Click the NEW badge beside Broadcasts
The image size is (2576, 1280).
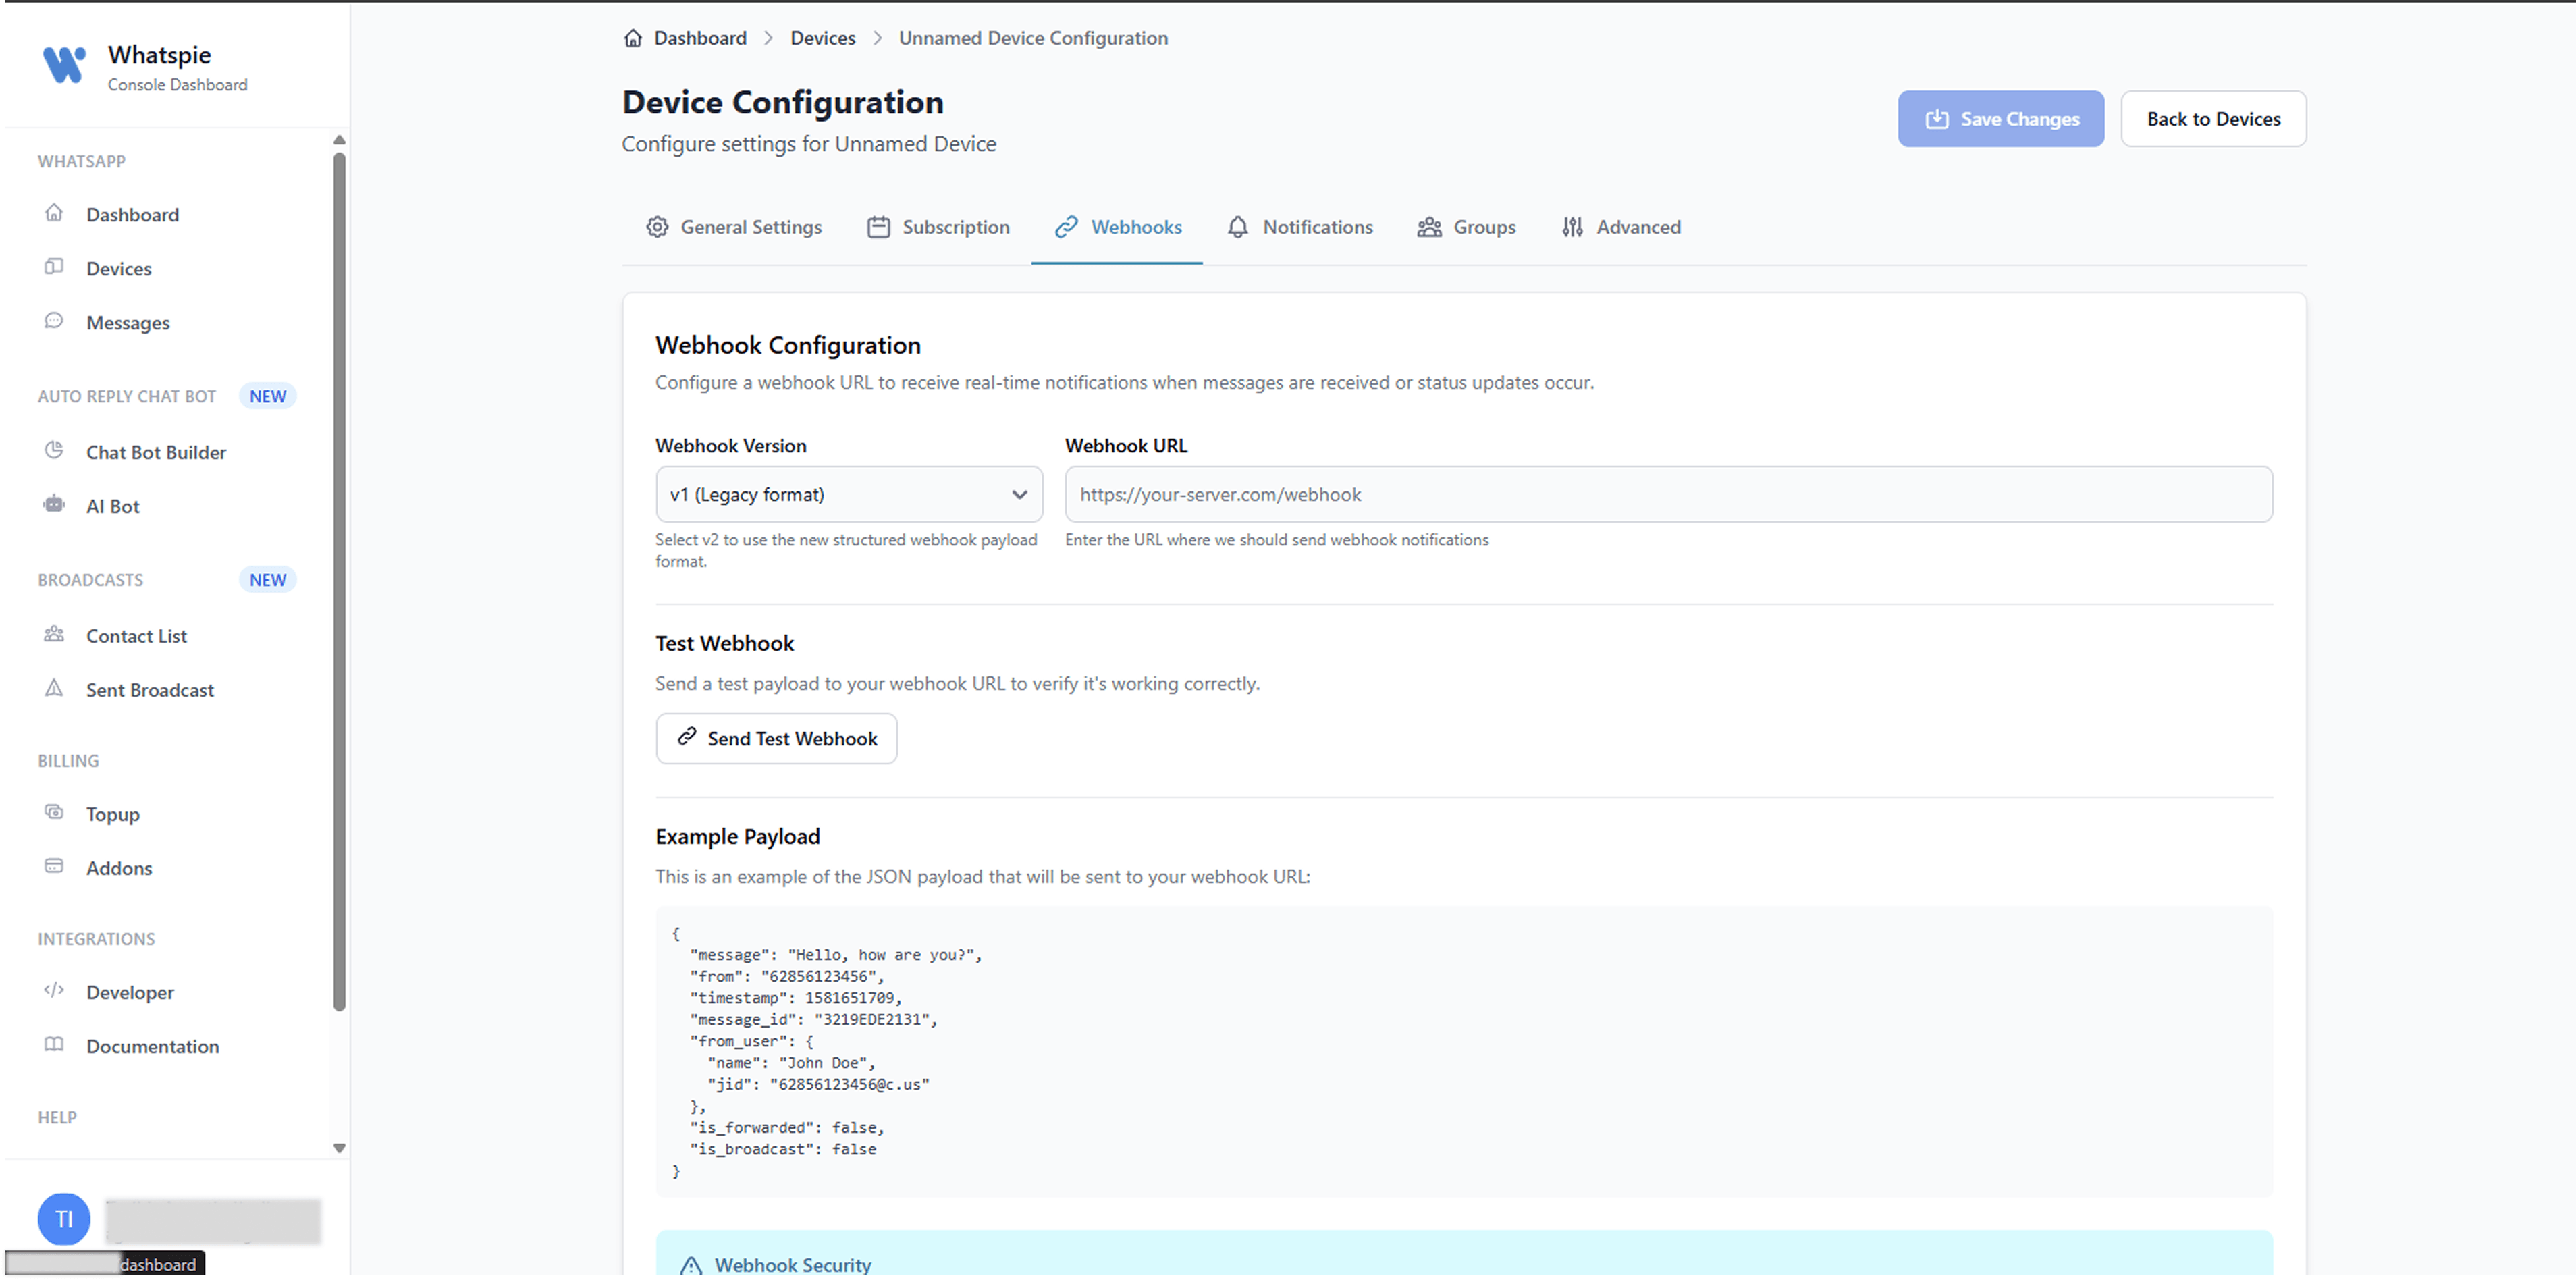tap(267, 580)
